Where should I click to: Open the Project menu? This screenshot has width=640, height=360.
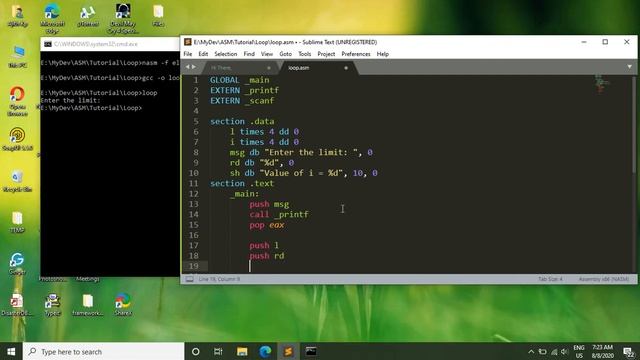(326, 54)
